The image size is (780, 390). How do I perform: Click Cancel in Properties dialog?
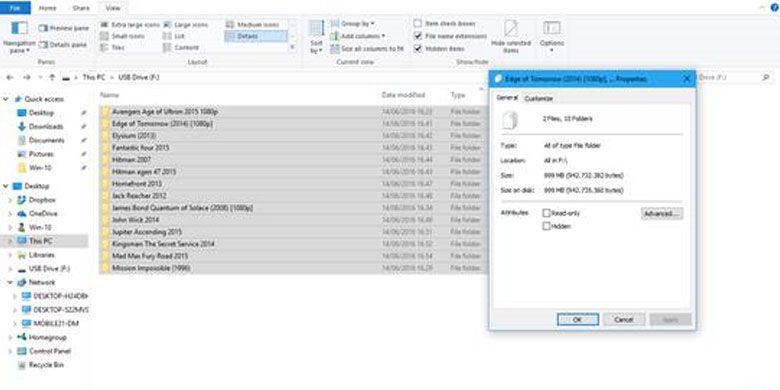[x=624, y=319]
